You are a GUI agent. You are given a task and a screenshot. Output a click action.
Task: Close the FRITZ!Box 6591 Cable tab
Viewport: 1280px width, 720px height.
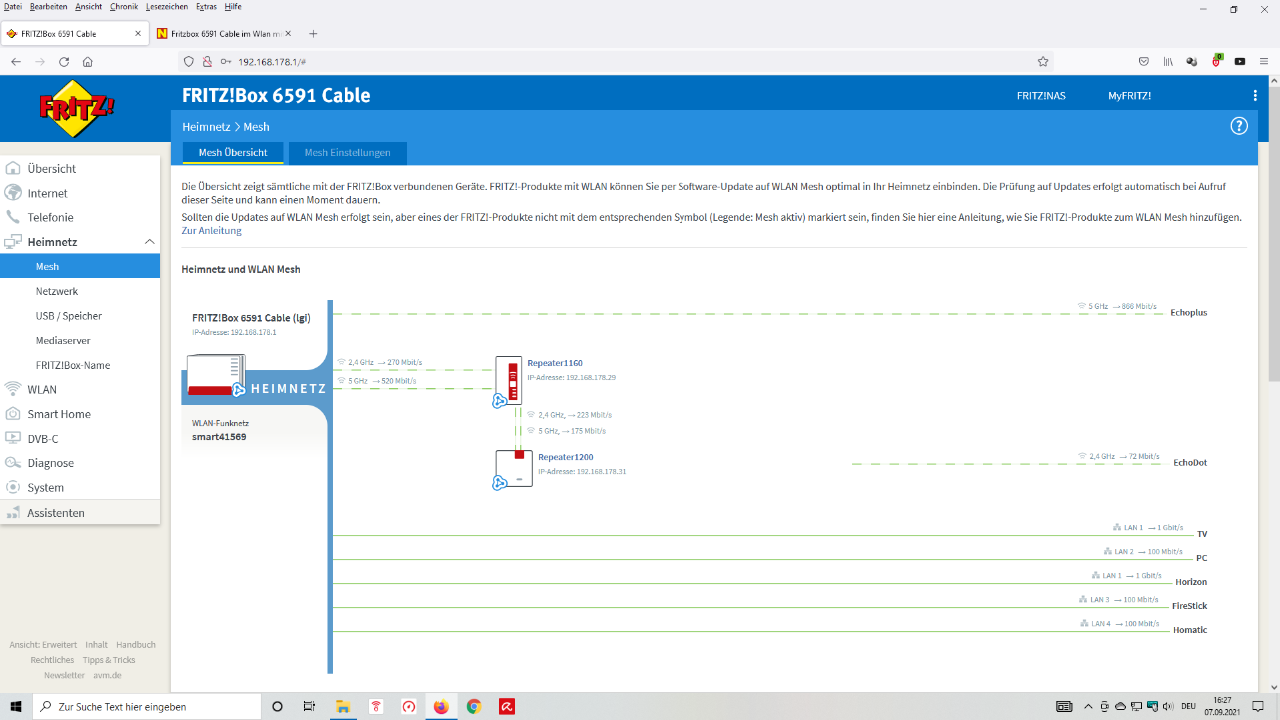(138, 33)
